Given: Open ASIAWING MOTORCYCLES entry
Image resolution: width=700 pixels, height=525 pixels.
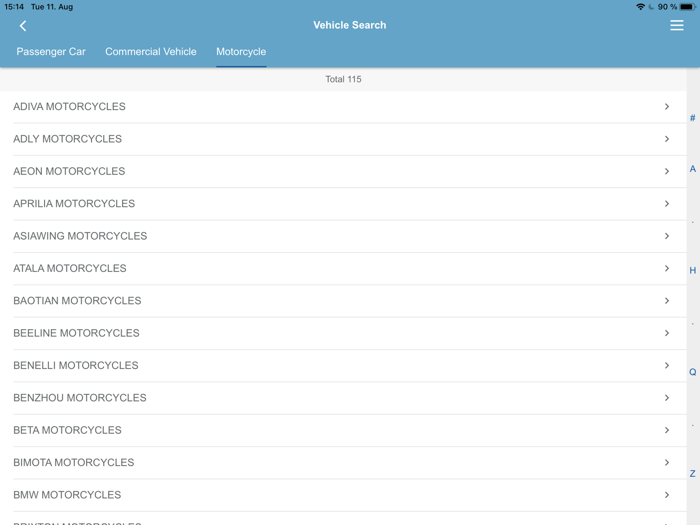Looking at the screenshot, I should tap(343, 236).
